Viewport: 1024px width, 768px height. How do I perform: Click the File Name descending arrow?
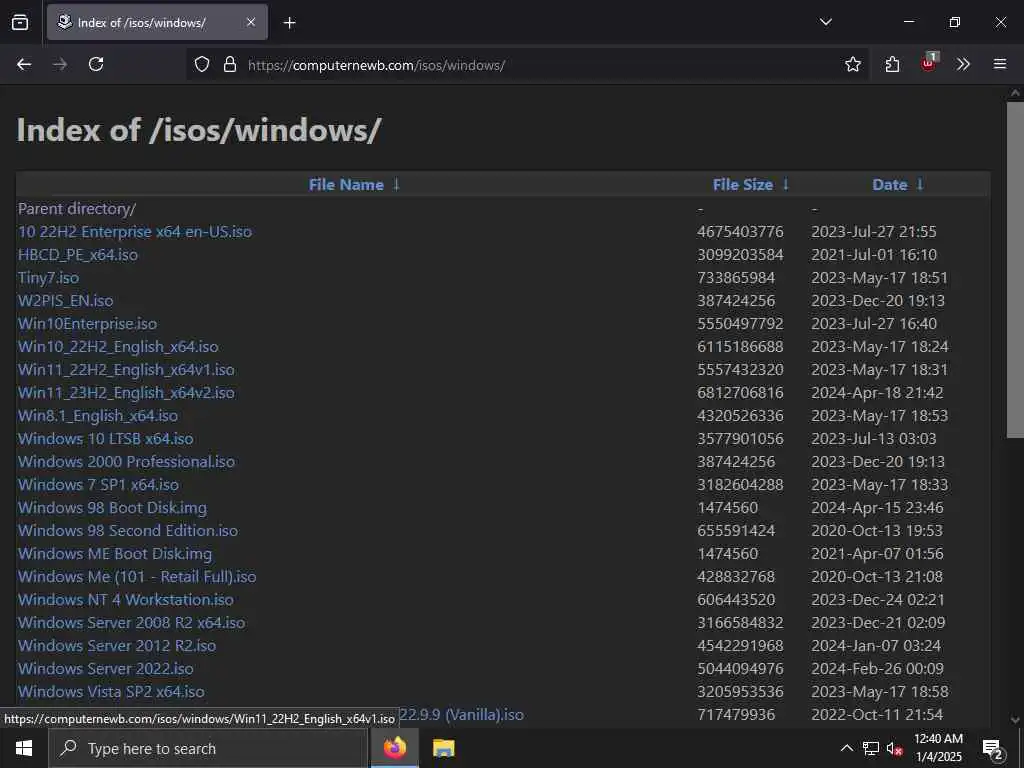click(396, 184)
